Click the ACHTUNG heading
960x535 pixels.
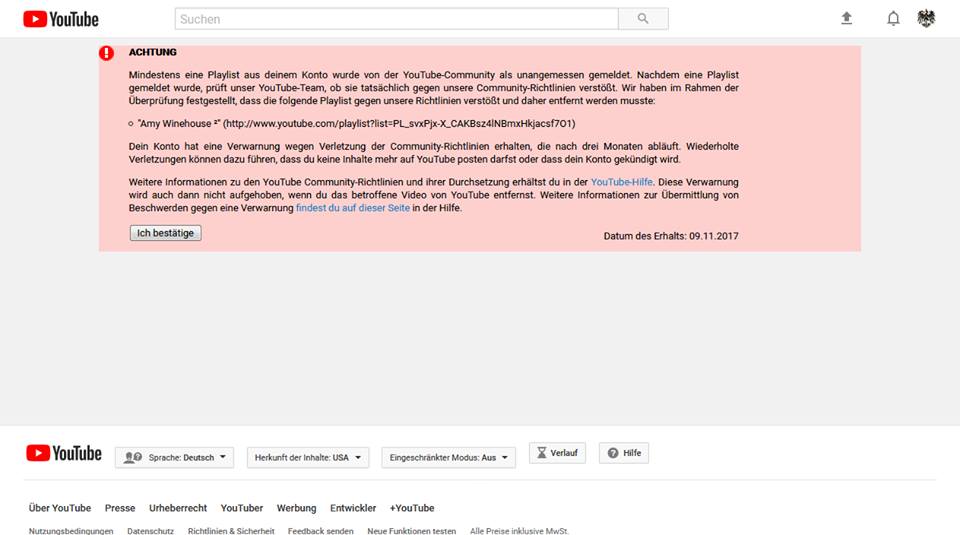(152, 52)
